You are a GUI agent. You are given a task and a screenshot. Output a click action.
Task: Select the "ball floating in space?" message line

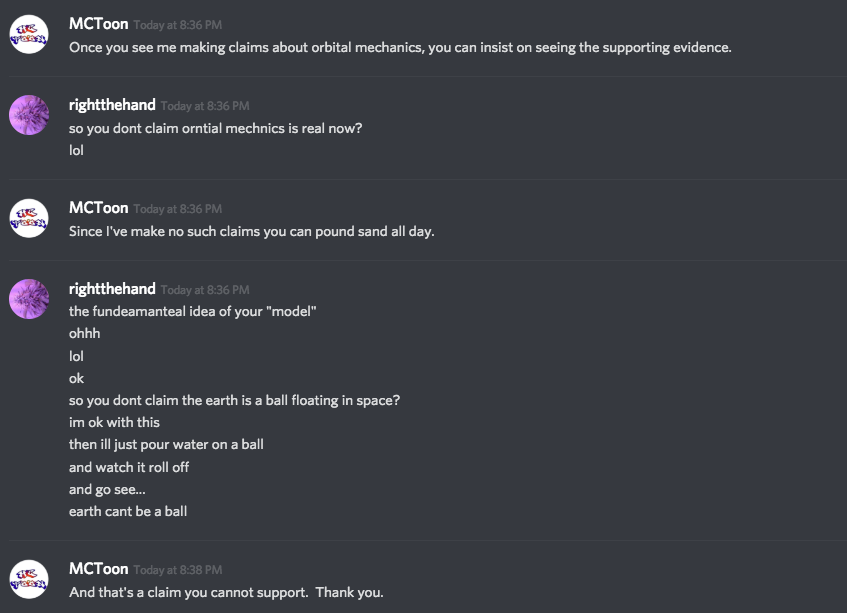coord(234,400)
